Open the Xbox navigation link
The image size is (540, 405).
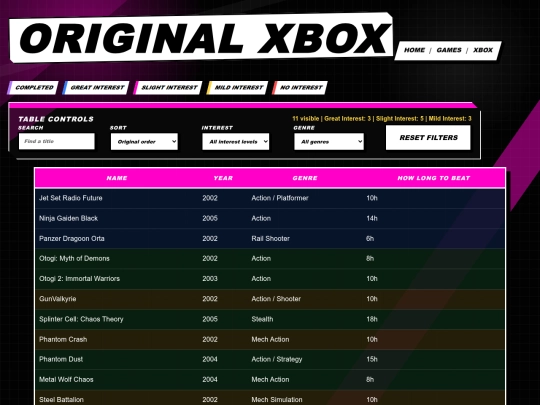[483, 50]
